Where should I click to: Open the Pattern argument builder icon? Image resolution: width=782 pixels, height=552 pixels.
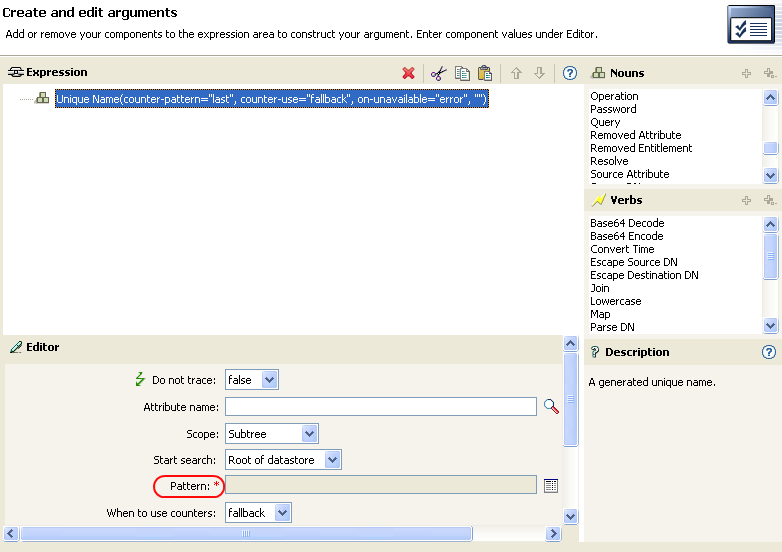[x=551, y=486]
